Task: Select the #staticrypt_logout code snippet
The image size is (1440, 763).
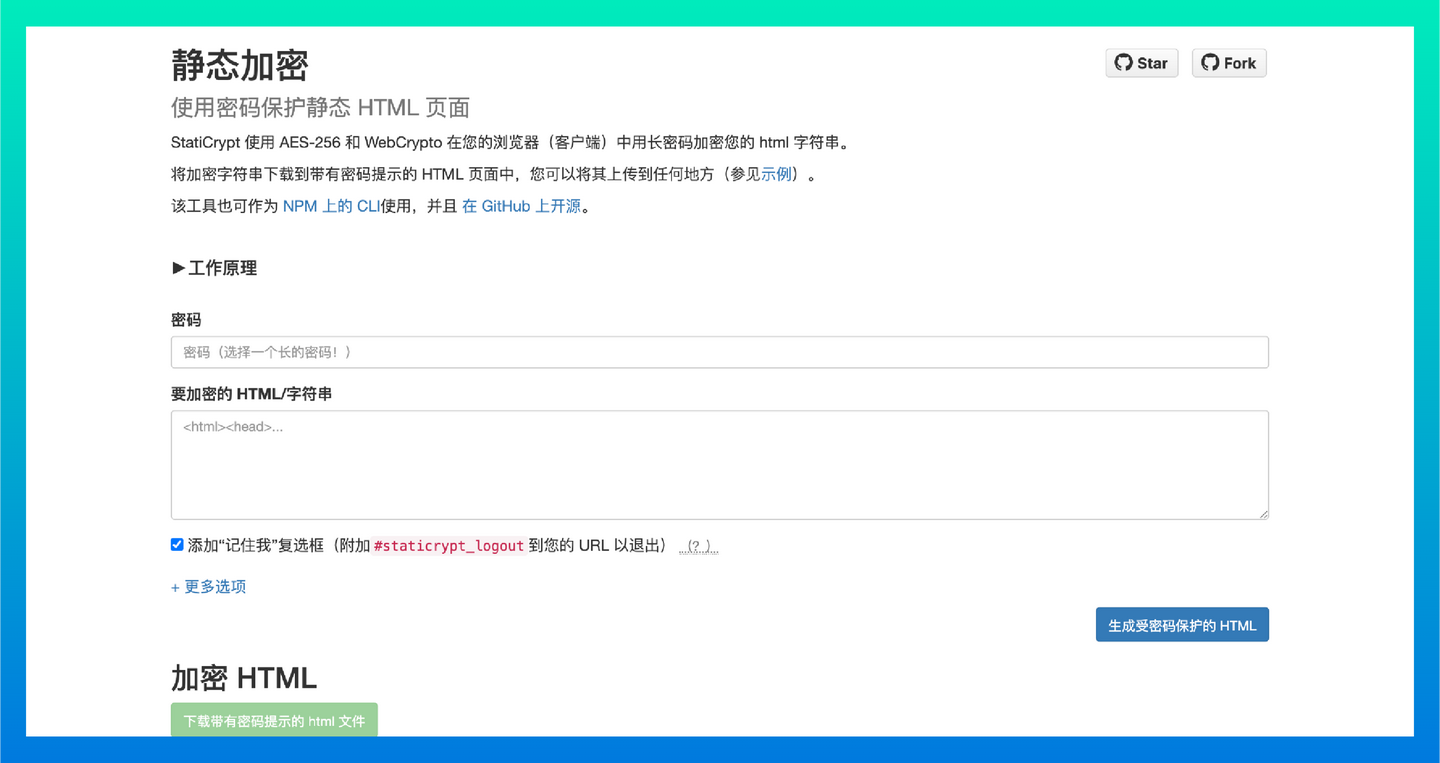Action: tap(449, 545)
